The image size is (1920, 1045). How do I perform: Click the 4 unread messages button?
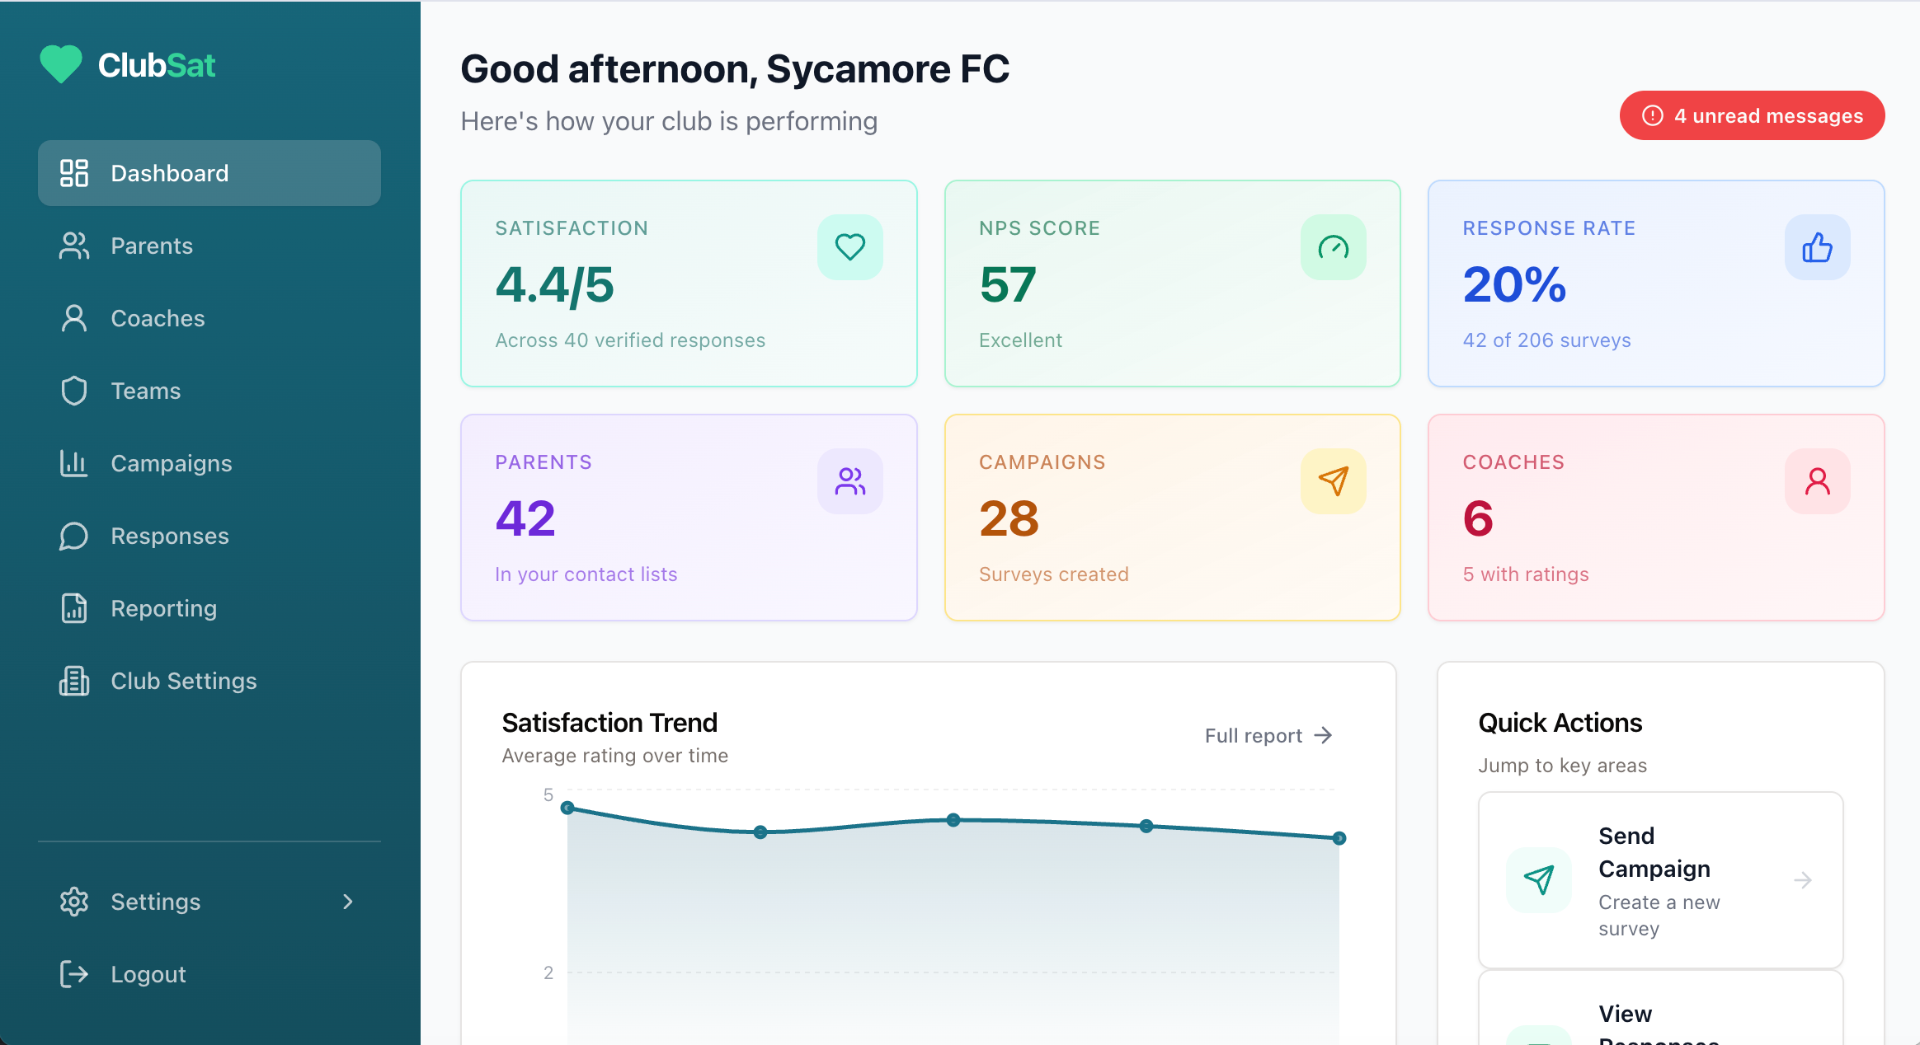pos(1751,115)
